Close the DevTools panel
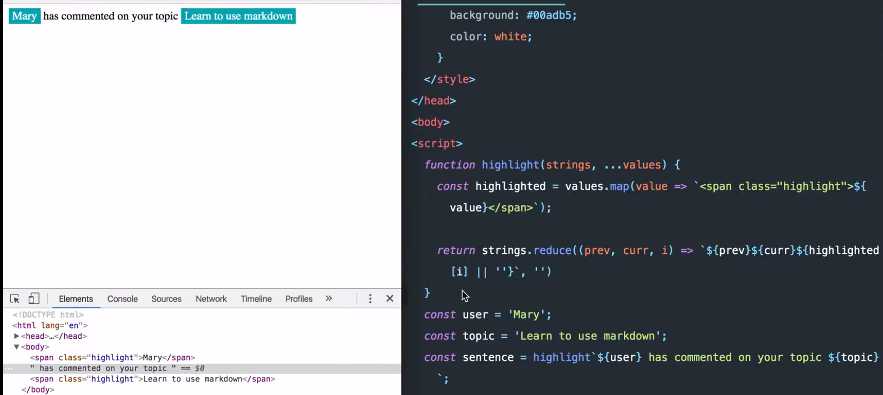Viewport: 883px width, 395px height. (x=390, y=299)
